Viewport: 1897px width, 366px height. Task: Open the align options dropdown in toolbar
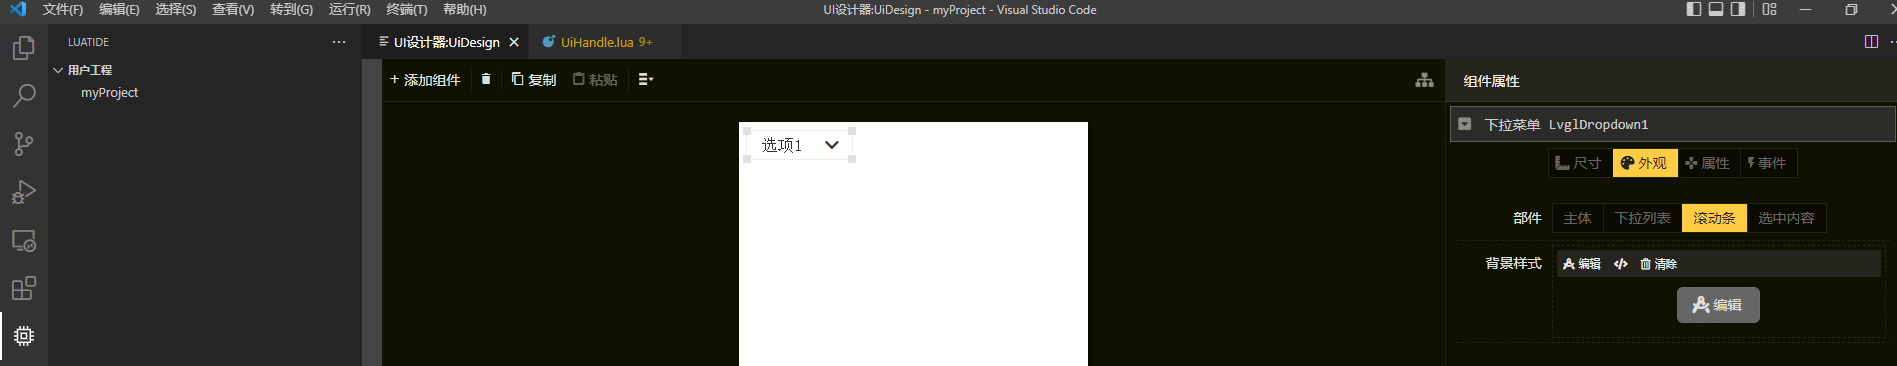coord(646,79)
